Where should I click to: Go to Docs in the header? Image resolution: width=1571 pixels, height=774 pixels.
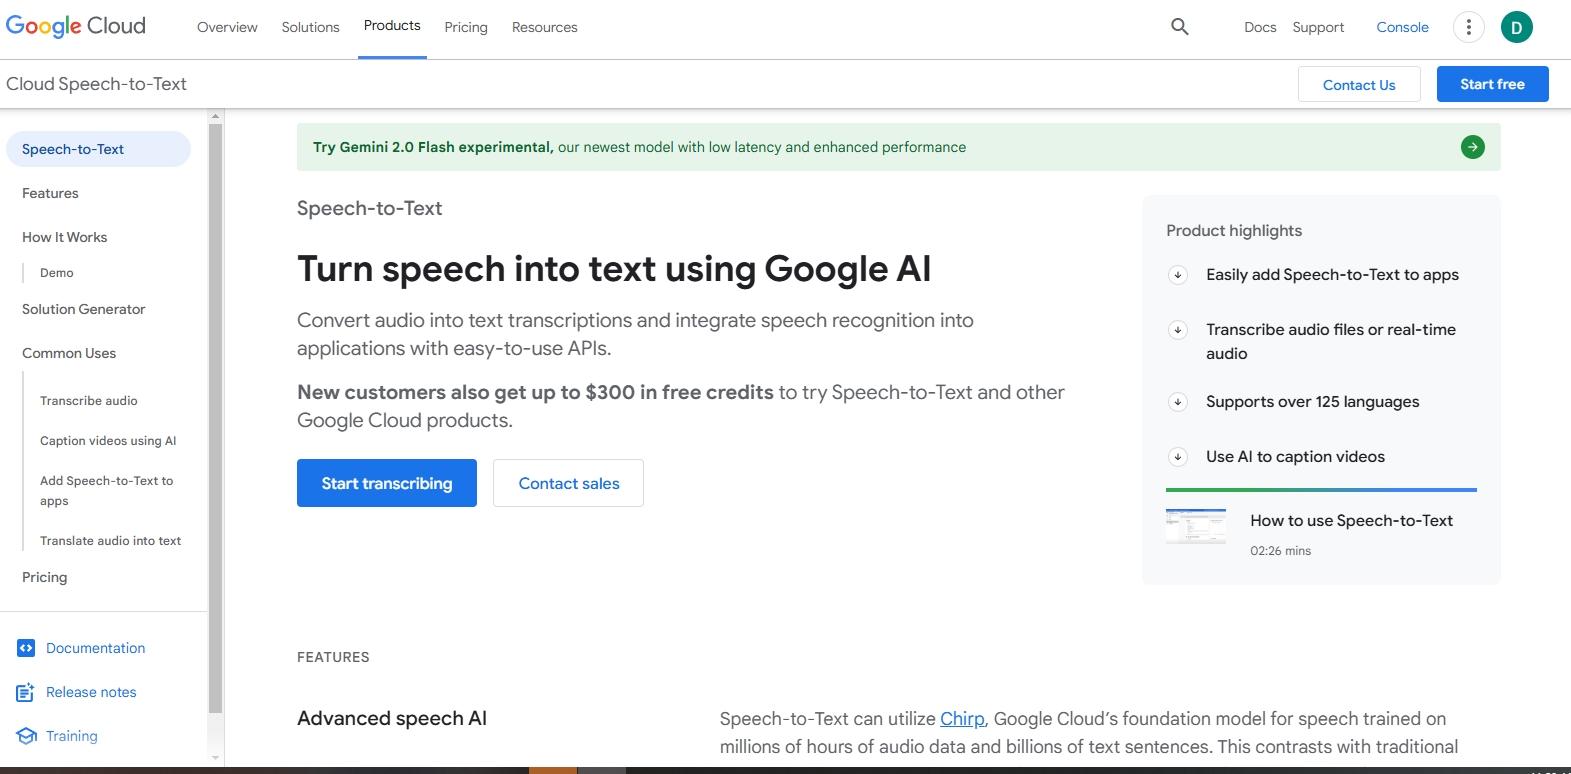click(1260, 27)
